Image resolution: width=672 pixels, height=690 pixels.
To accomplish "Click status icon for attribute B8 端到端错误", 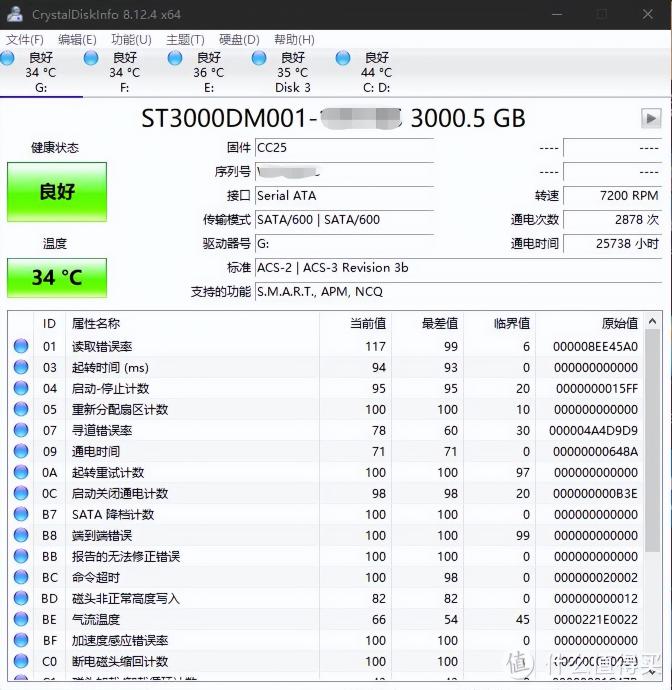I will (21, 535).
